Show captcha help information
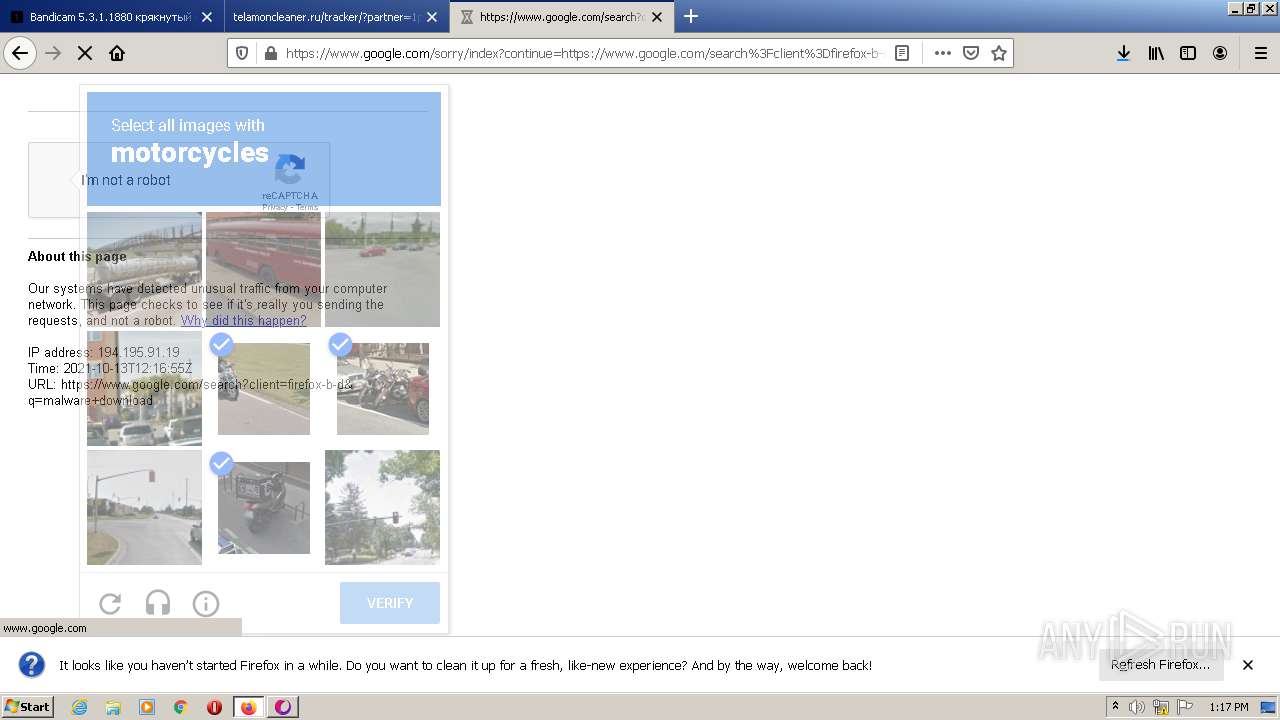This screenshot has height=720, width=1280. [x=206, y=603]
